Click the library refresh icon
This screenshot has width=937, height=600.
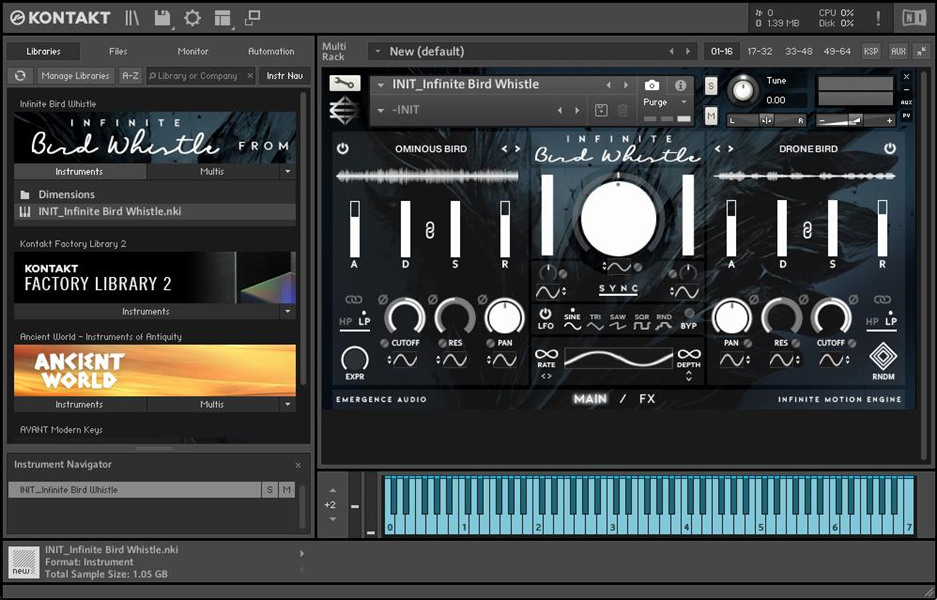pos(20,76)
